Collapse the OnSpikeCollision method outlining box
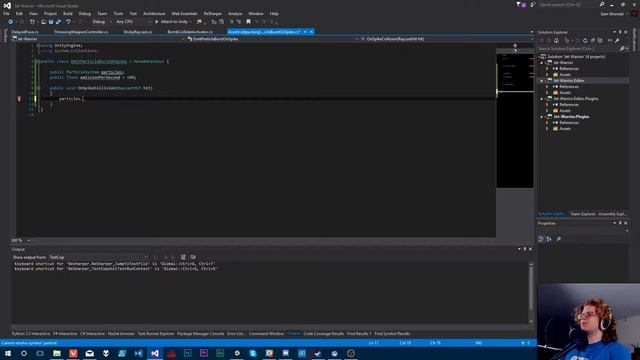The width and height of the screenshot is (640, 360). [38, 88]
